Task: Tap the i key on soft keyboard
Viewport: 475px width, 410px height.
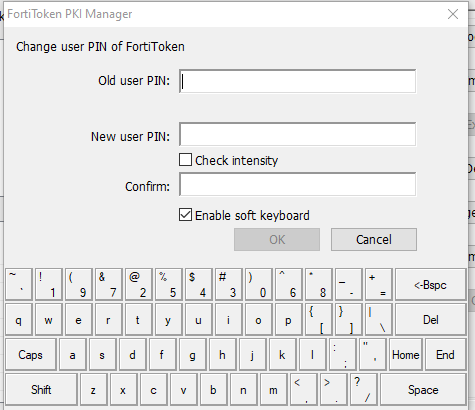Action: tap(229, 319)
